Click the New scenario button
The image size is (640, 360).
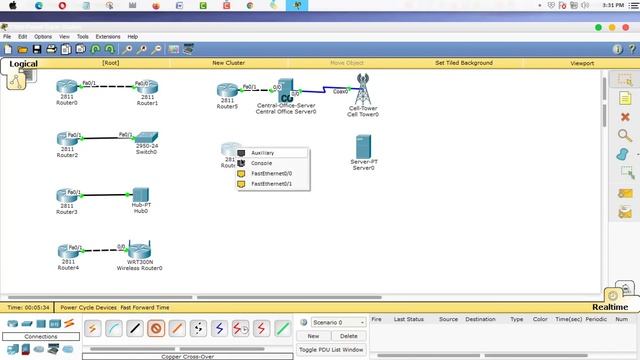pos(313,336)
